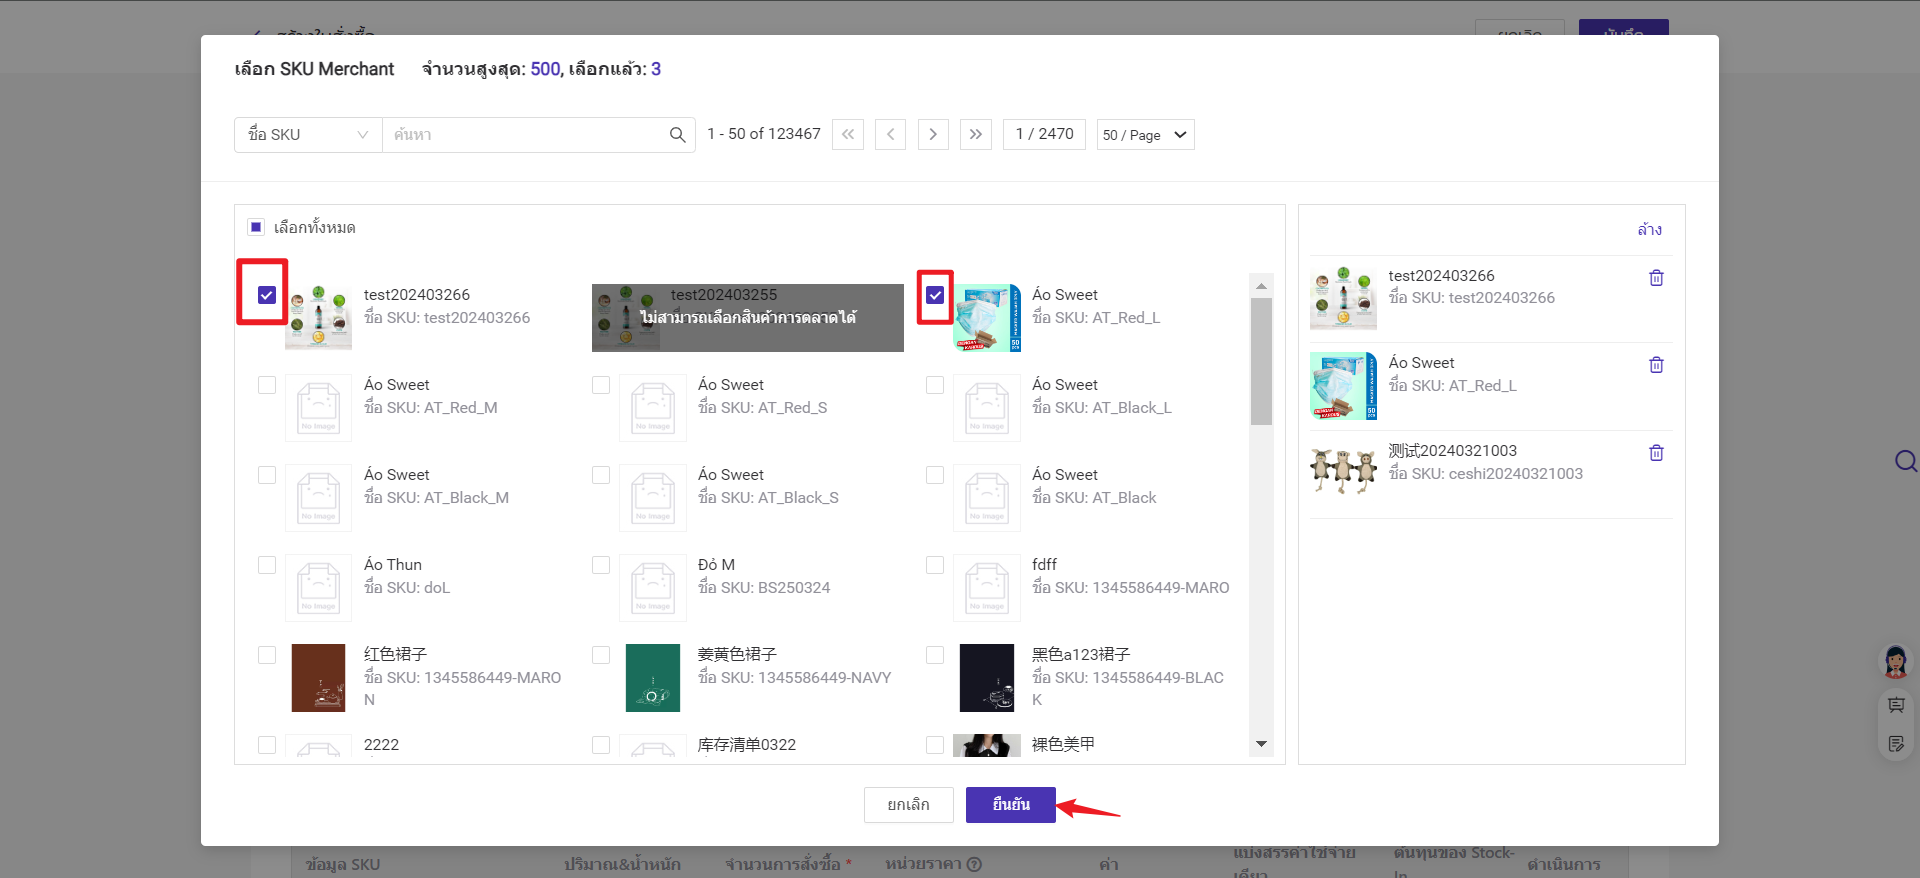The height and width of the screenshot is (878, 1920).
Task: Check the AT_Black_M SKU checkbox
Action: coord(267,475)
